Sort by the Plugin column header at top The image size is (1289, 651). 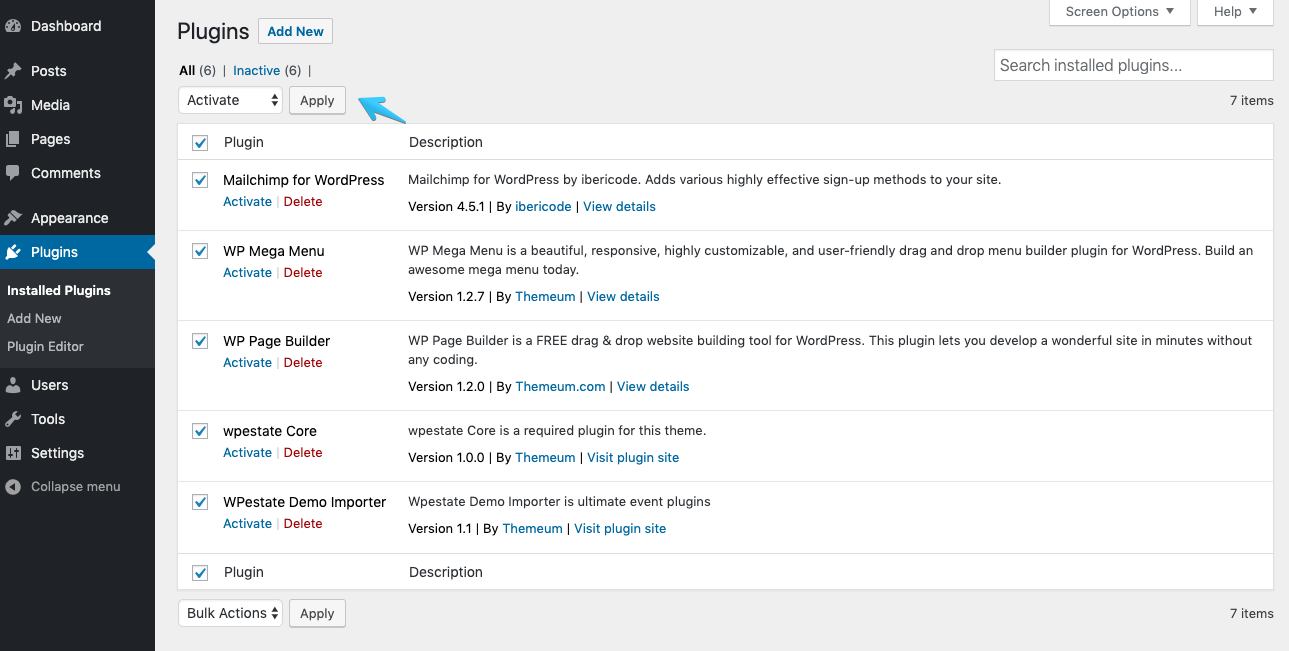point(244,142)
